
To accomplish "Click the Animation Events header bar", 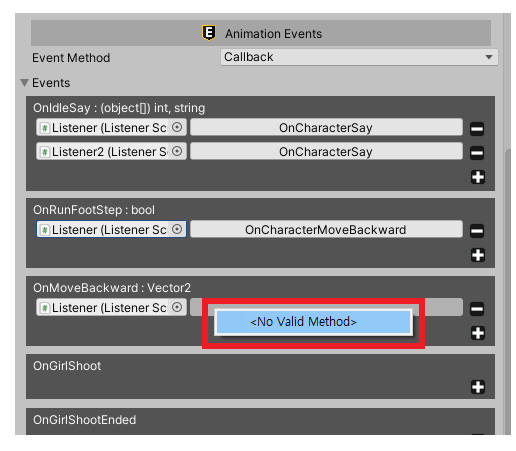I will pos(261,33).
